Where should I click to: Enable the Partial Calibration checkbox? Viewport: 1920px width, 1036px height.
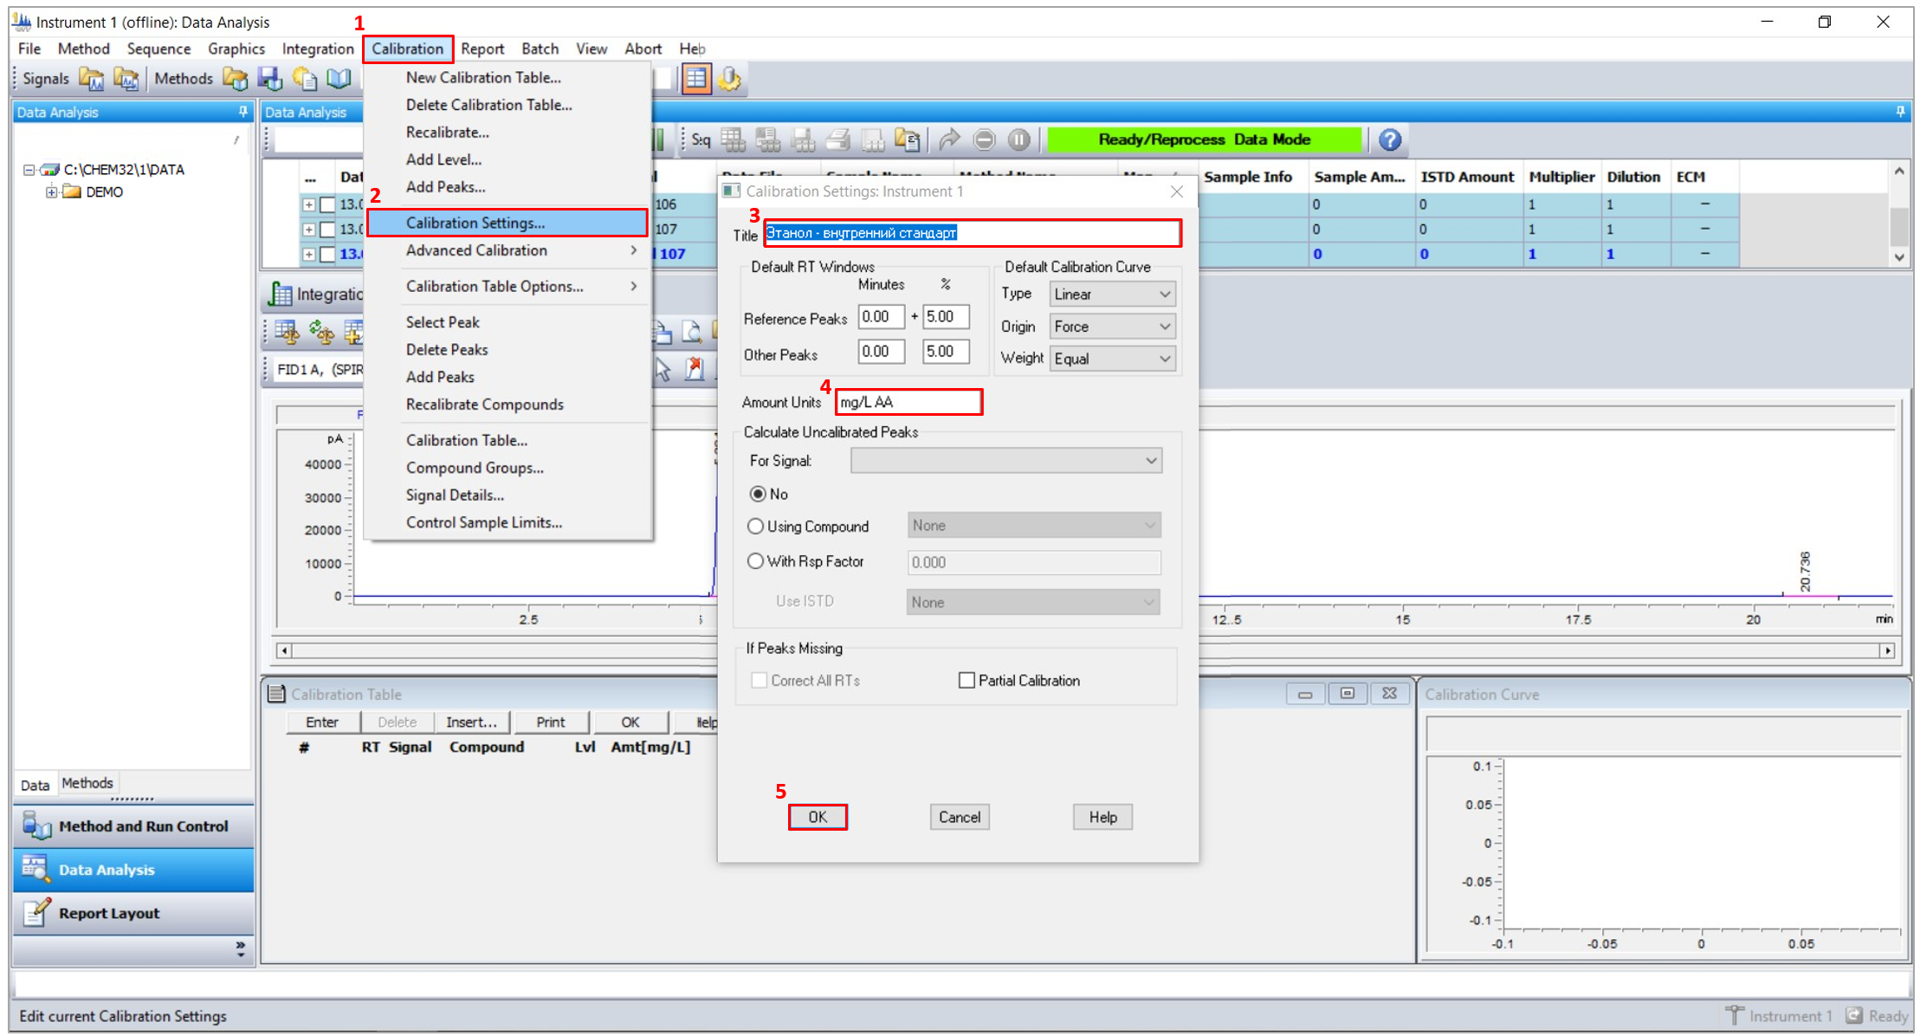tap(966, 680)
